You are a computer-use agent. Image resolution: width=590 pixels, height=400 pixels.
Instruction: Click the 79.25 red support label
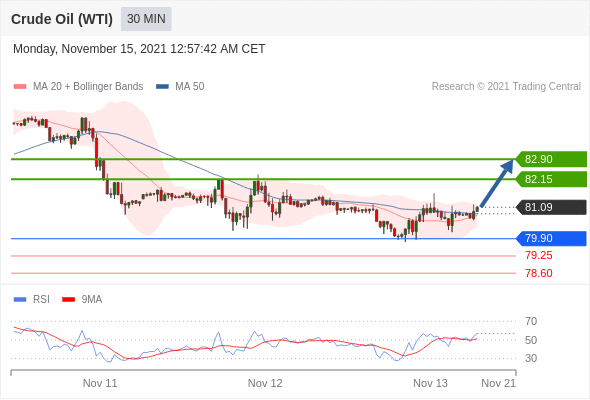539,256
